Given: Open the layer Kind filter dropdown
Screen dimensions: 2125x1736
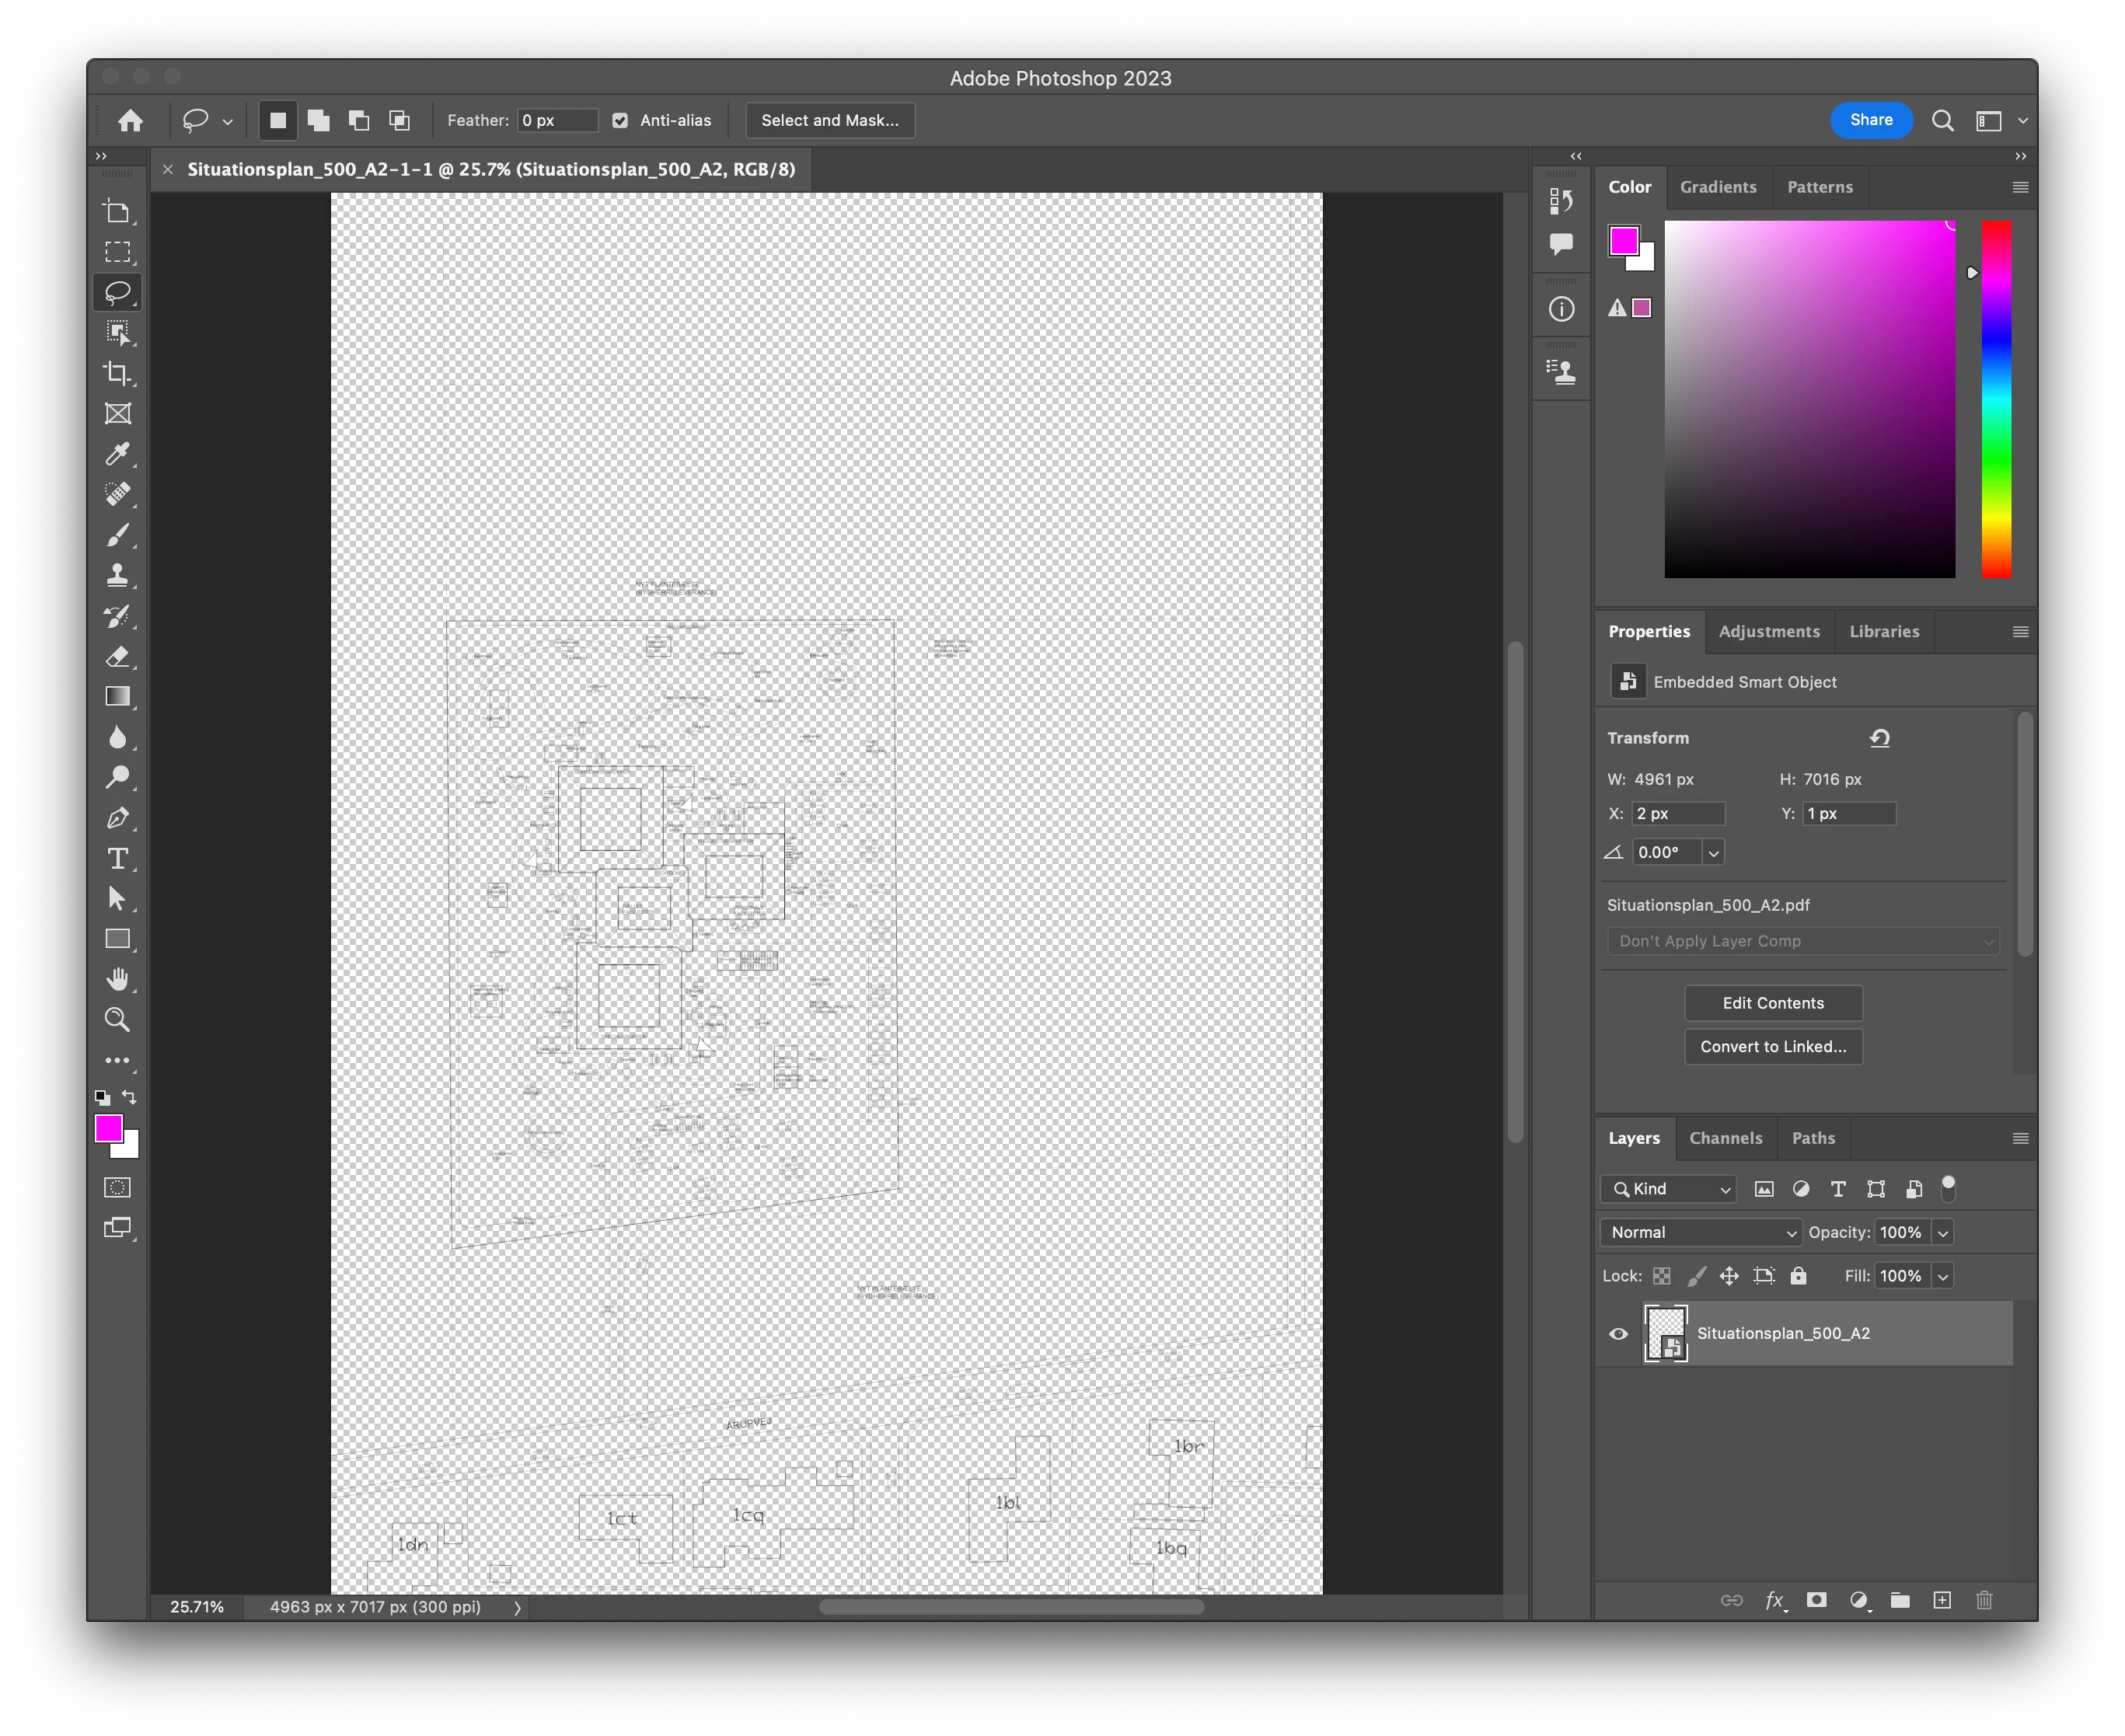Looking at the screenshot, I should click(1668, 1188).
